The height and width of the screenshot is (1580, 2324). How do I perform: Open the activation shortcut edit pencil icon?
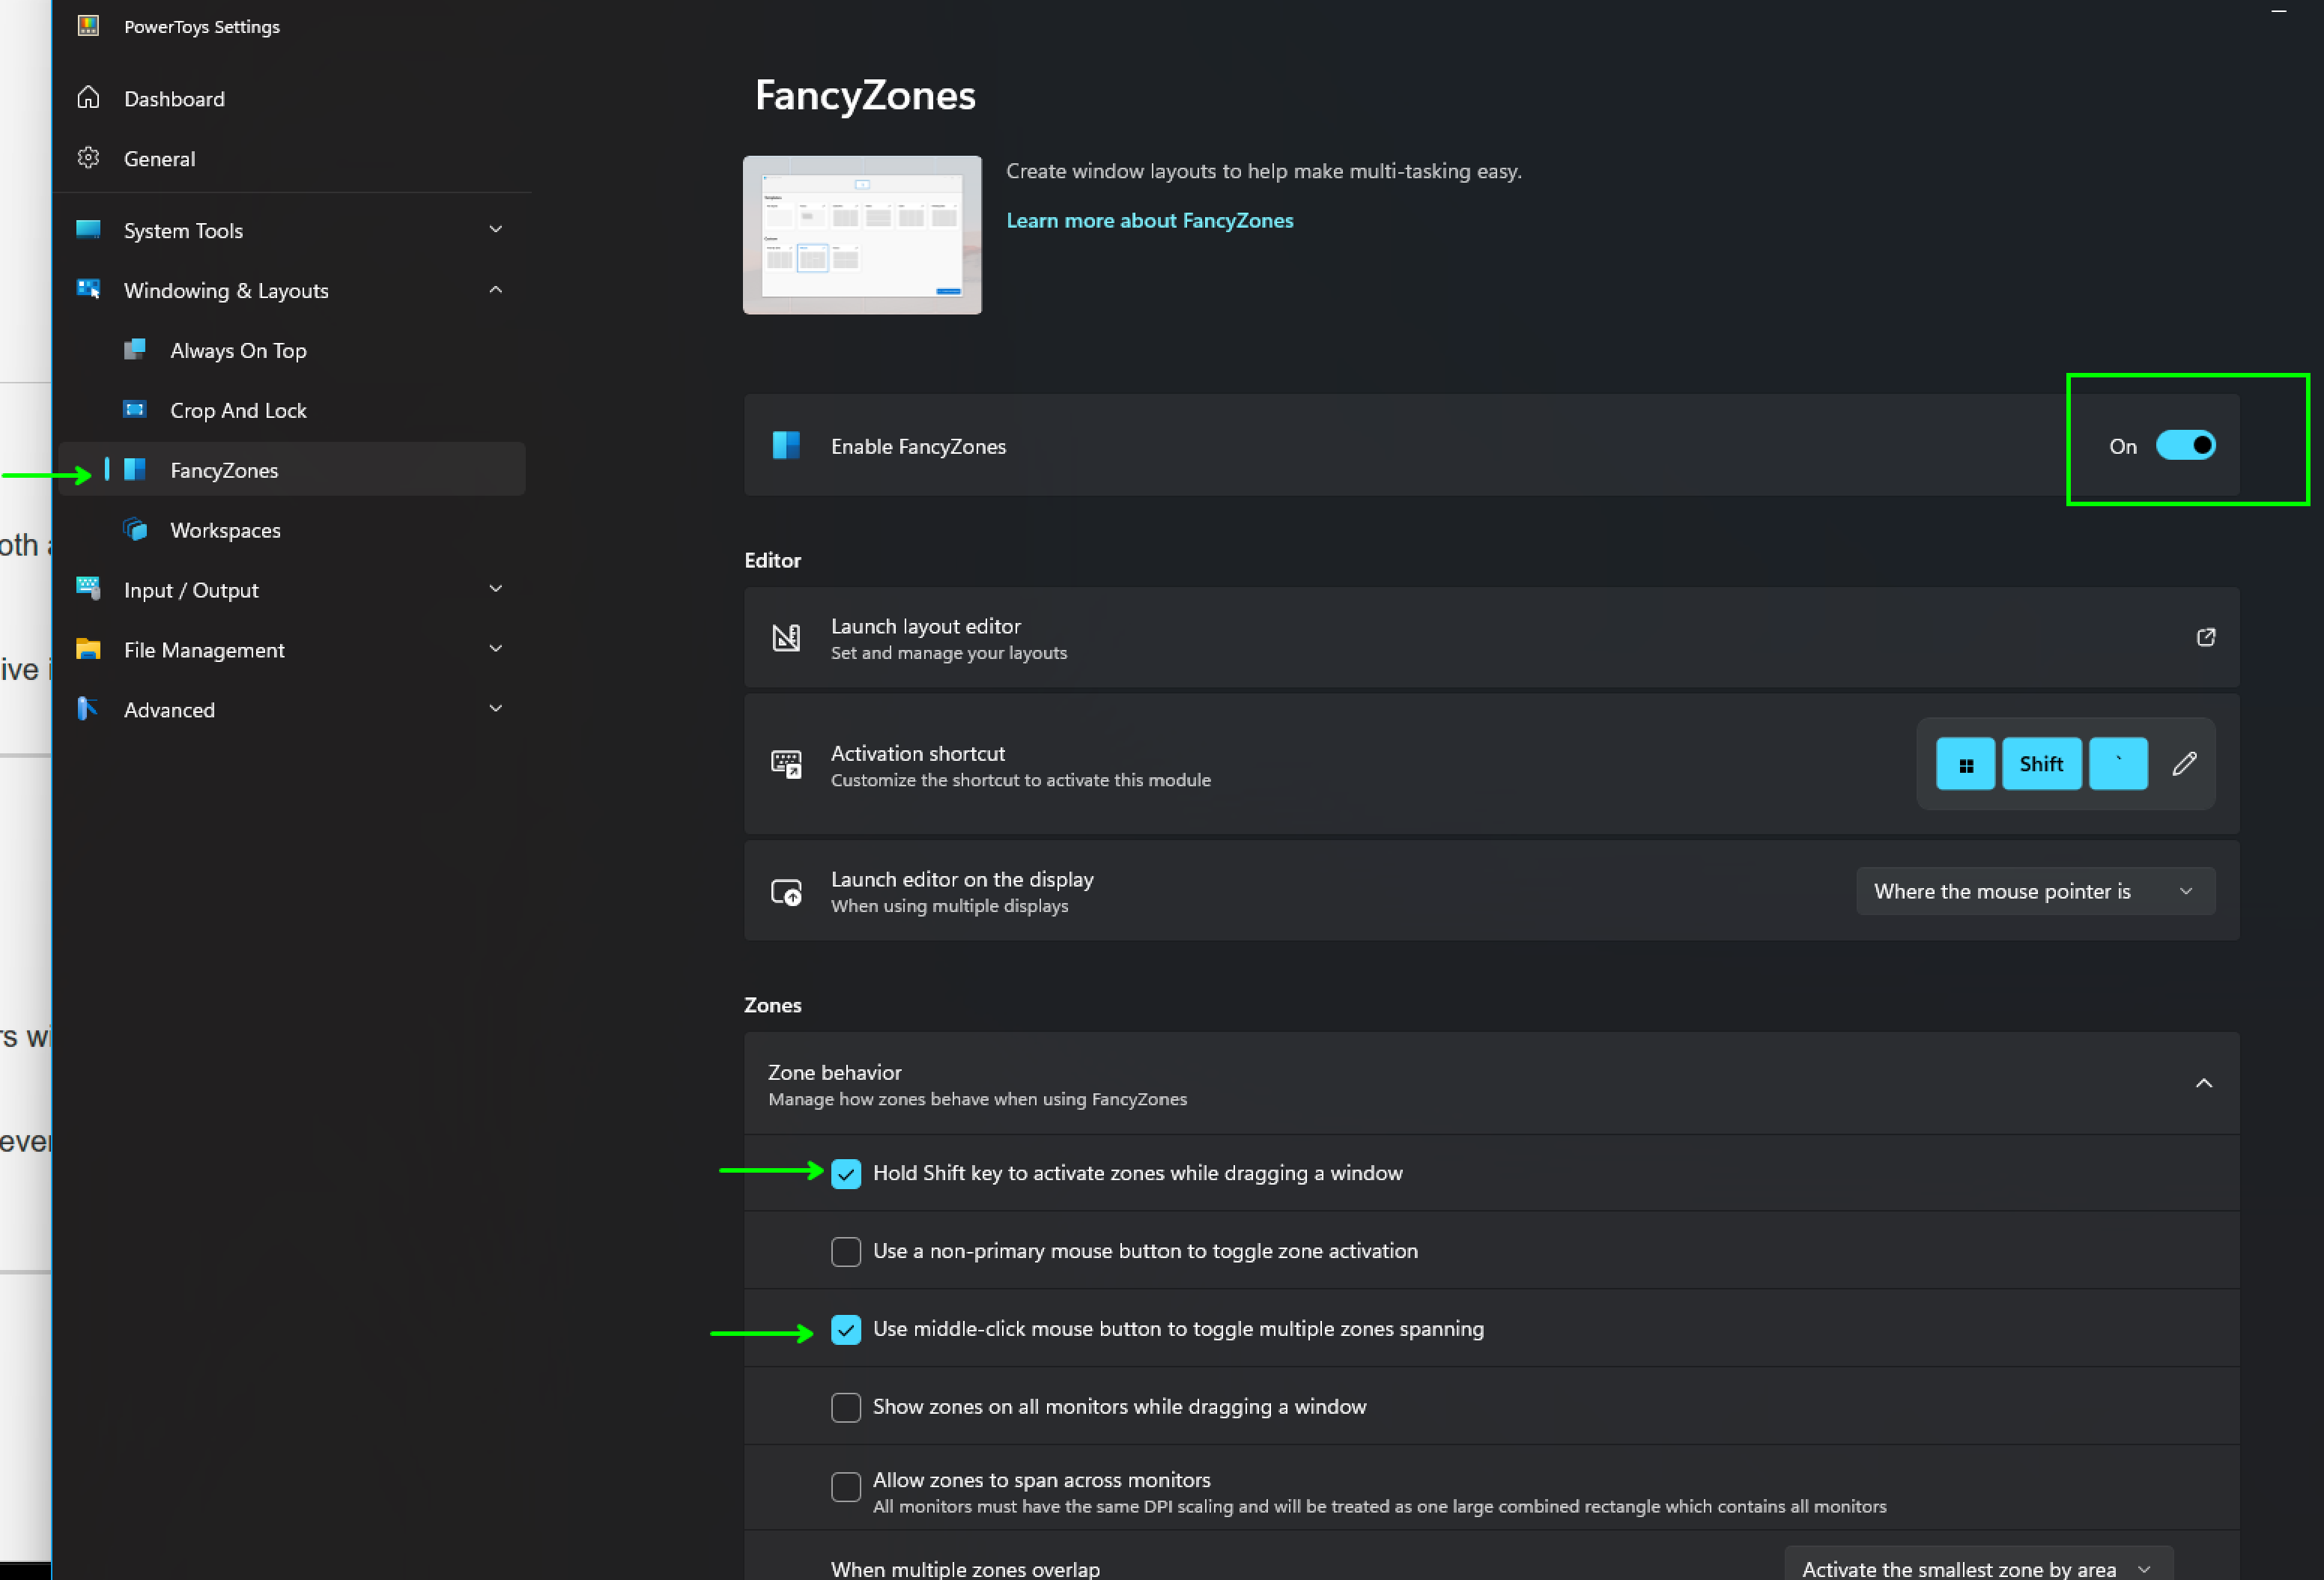pyautogui.click(x=2185, y=763)
